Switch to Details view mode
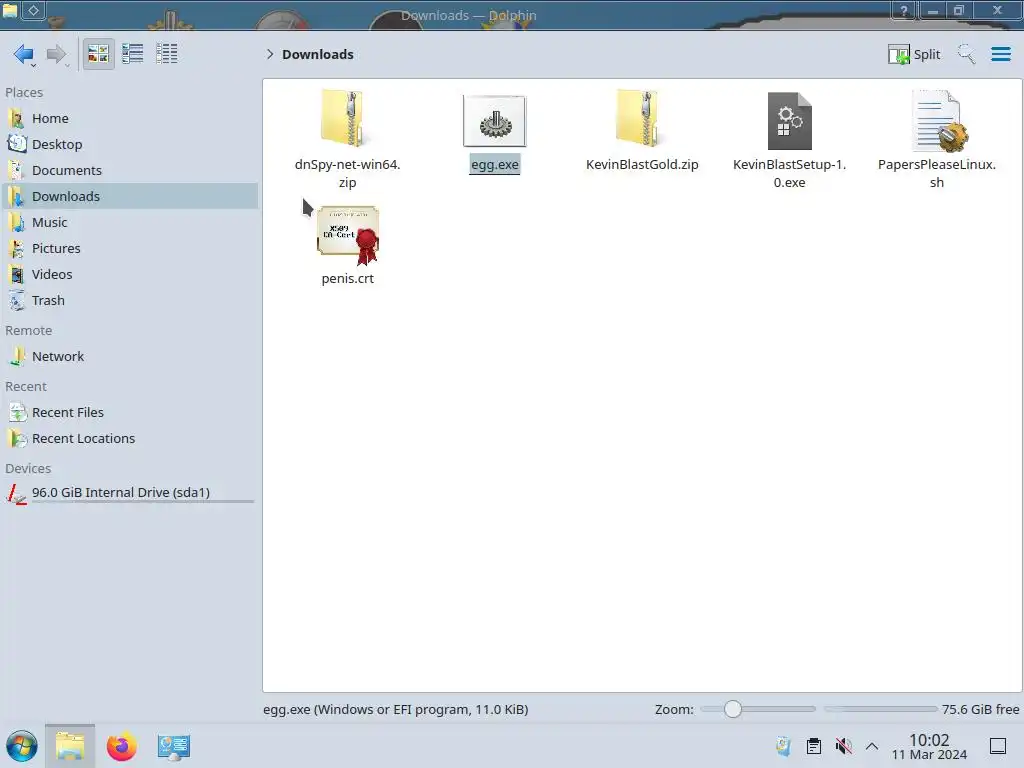This screenshot has width=1024, height=768. click(167, 54)
